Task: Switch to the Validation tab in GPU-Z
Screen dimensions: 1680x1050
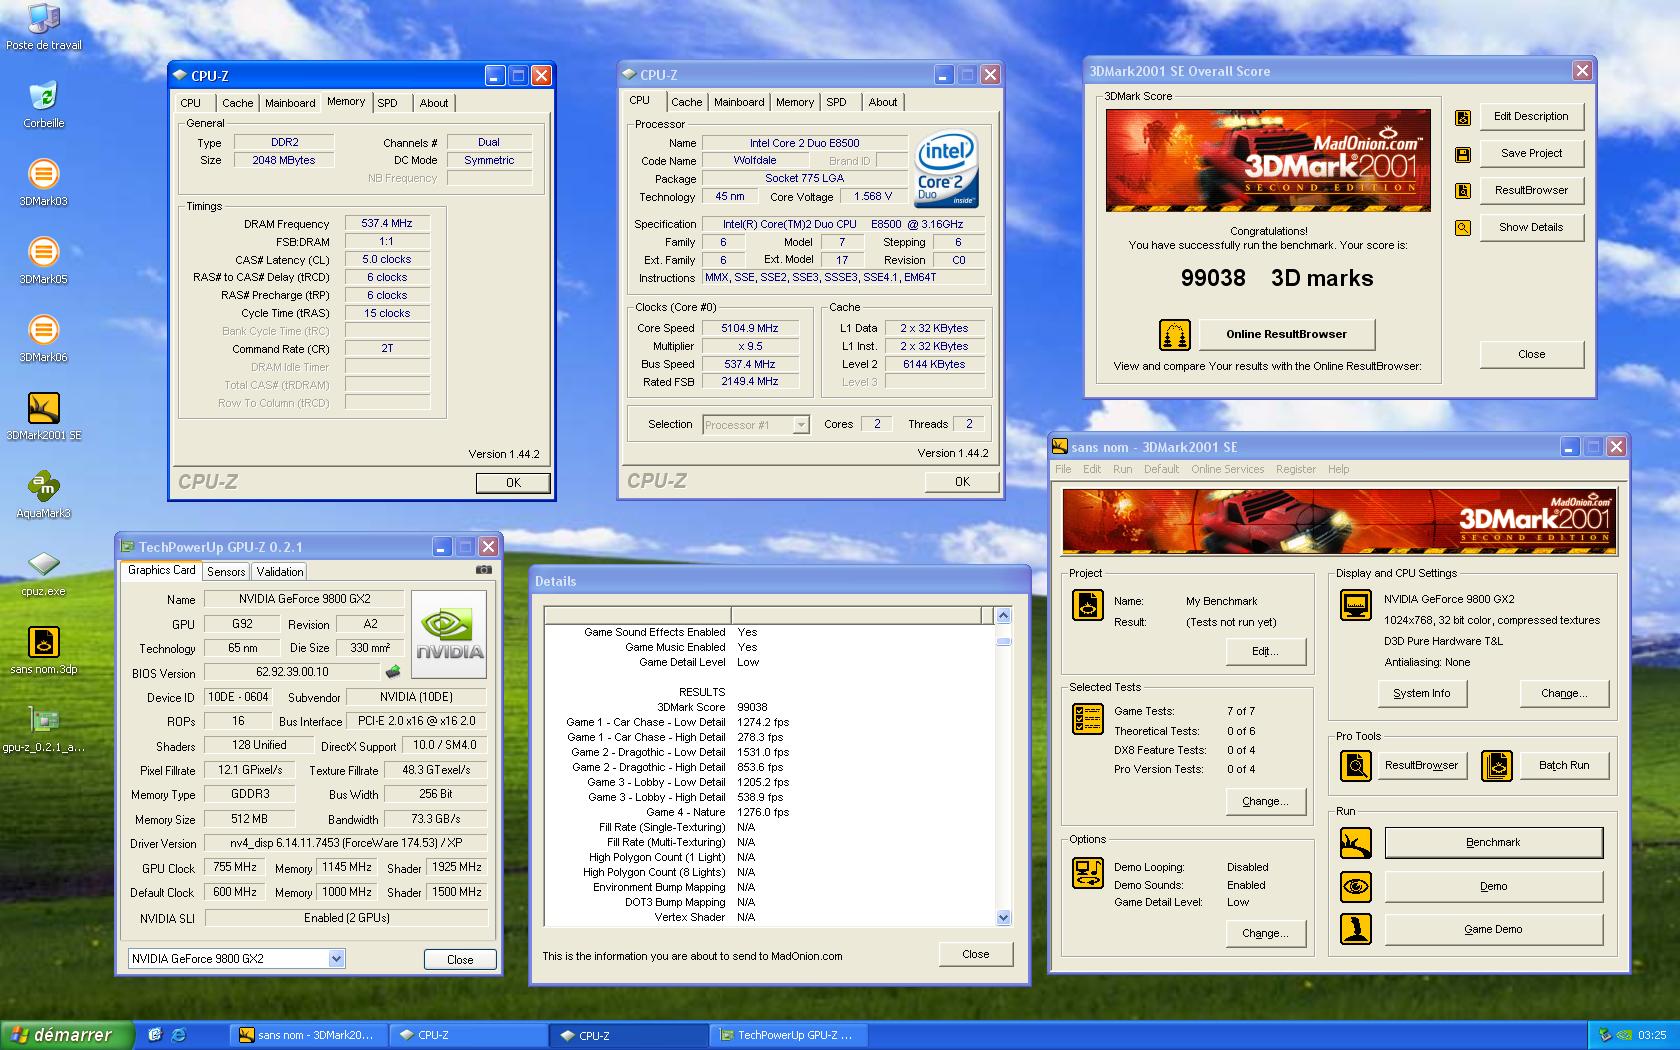Action: point(280,572)
